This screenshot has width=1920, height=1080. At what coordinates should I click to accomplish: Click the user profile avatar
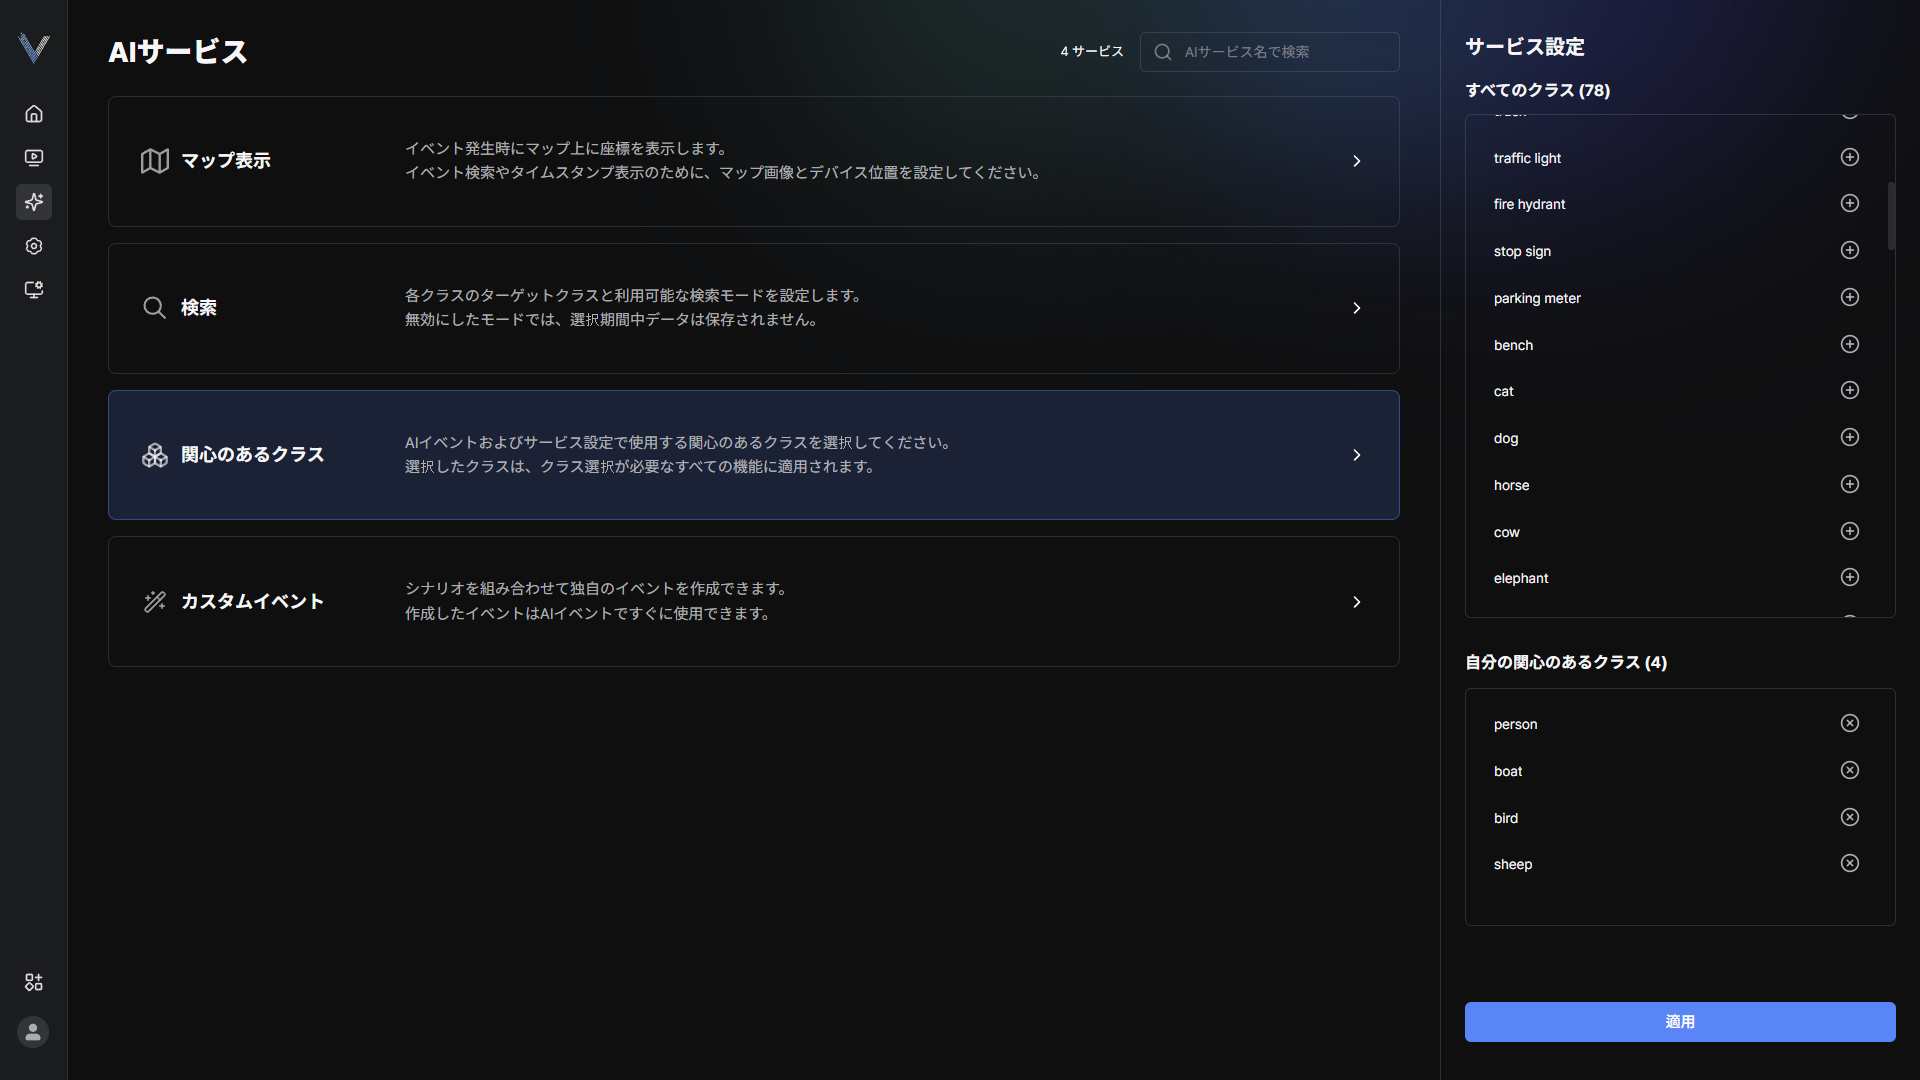click(x=33, y=1031)
